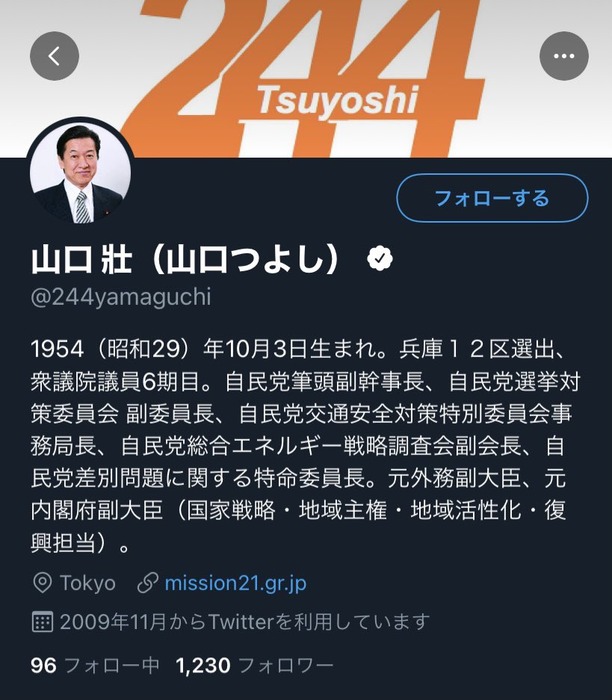View the 96 フォロー中 following list
612x700 pixels.
click(x=95, y=666)
